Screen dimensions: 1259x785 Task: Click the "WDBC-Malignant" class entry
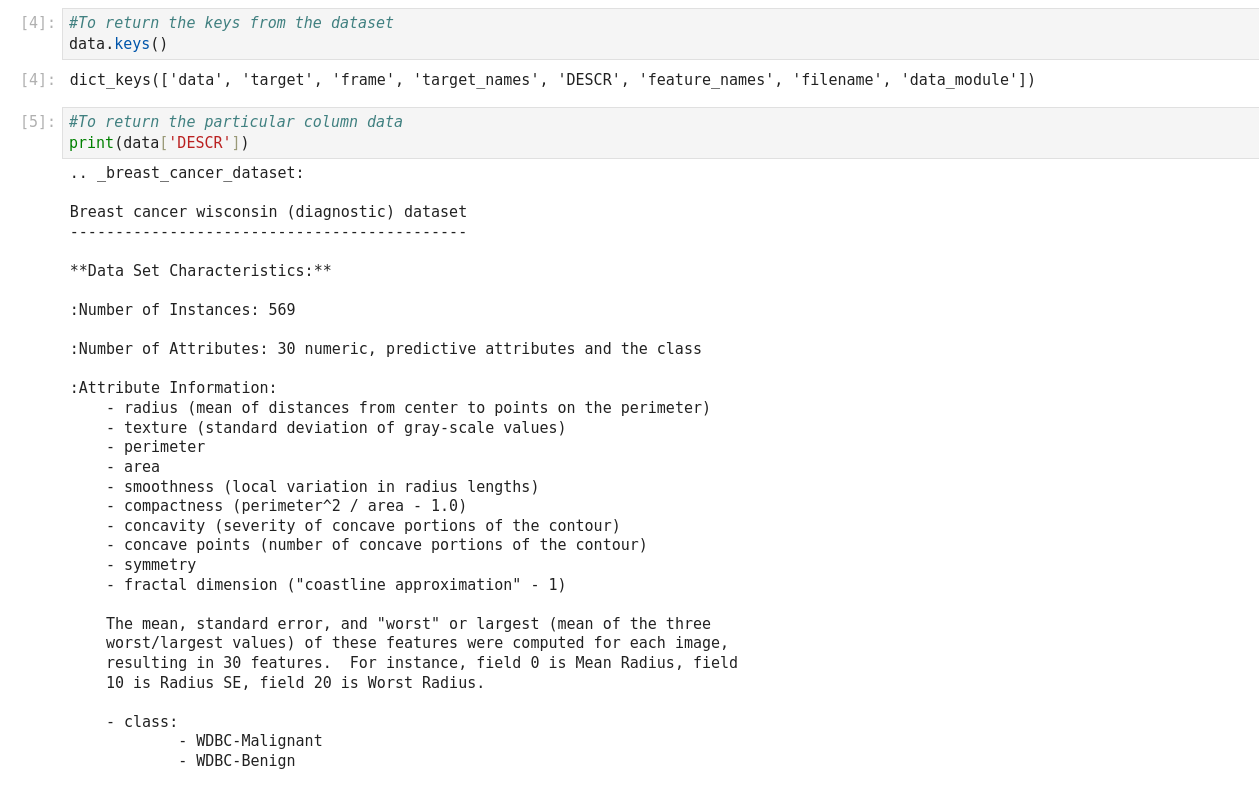(x=258, y=741)
